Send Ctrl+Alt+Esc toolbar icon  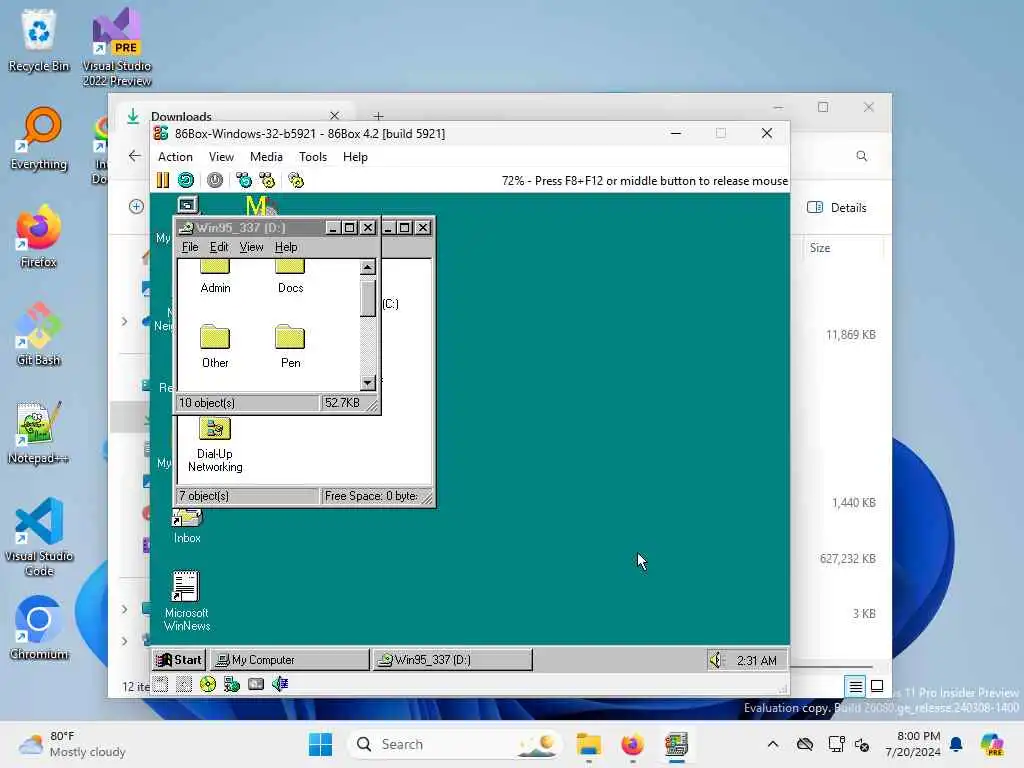pos(267,180)
